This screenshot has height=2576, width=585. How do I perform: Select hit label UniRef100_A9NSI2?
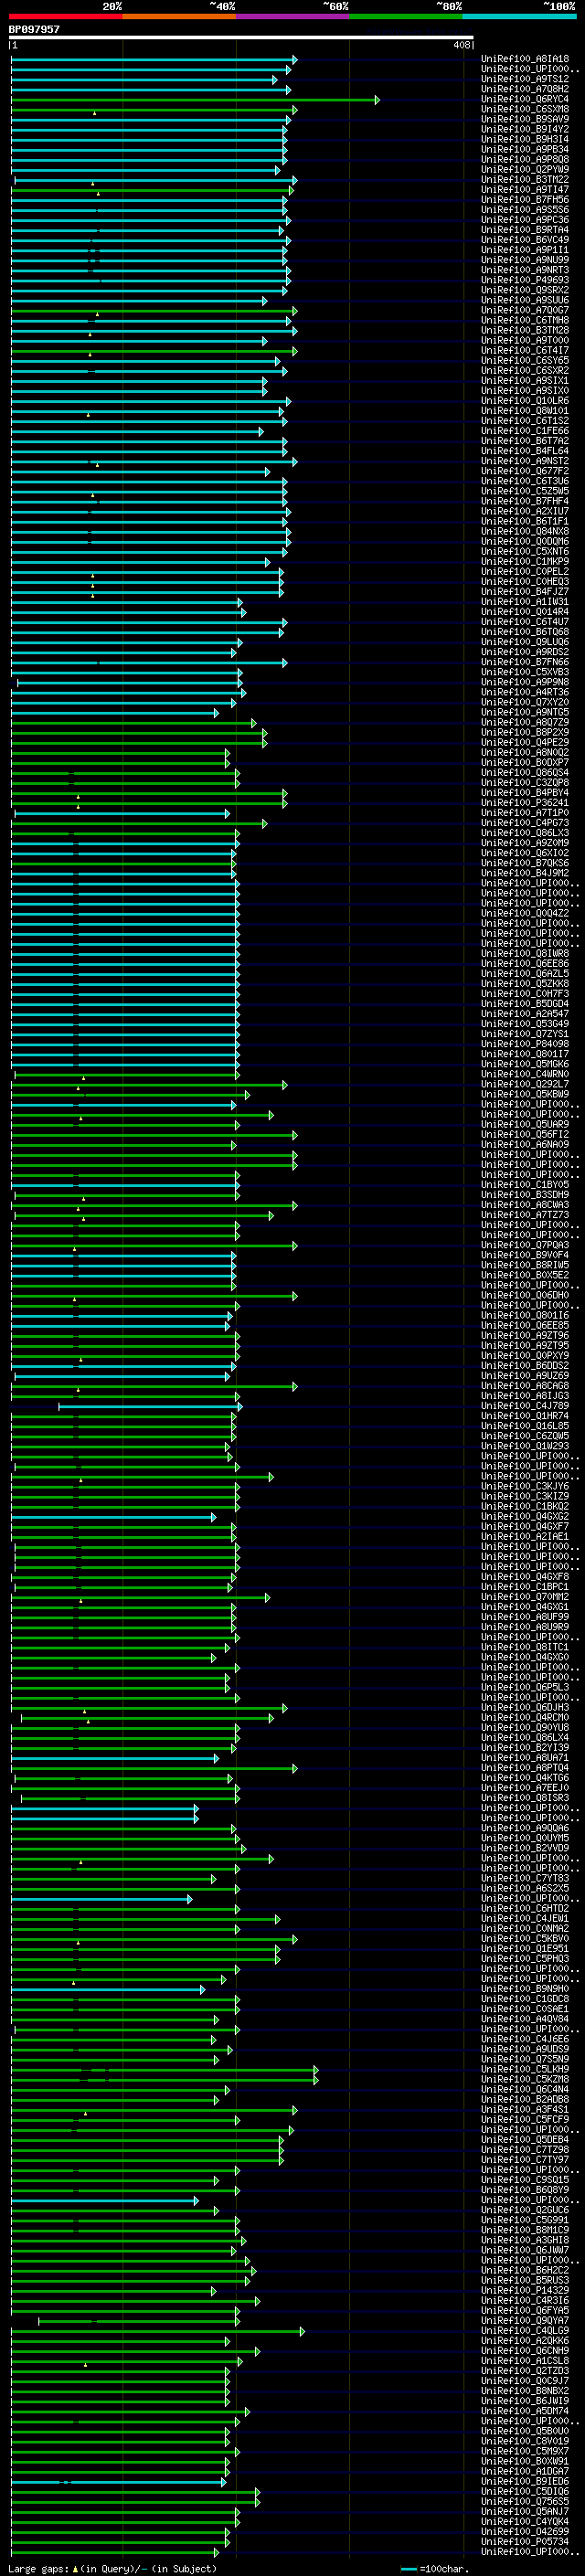point(525,461)
